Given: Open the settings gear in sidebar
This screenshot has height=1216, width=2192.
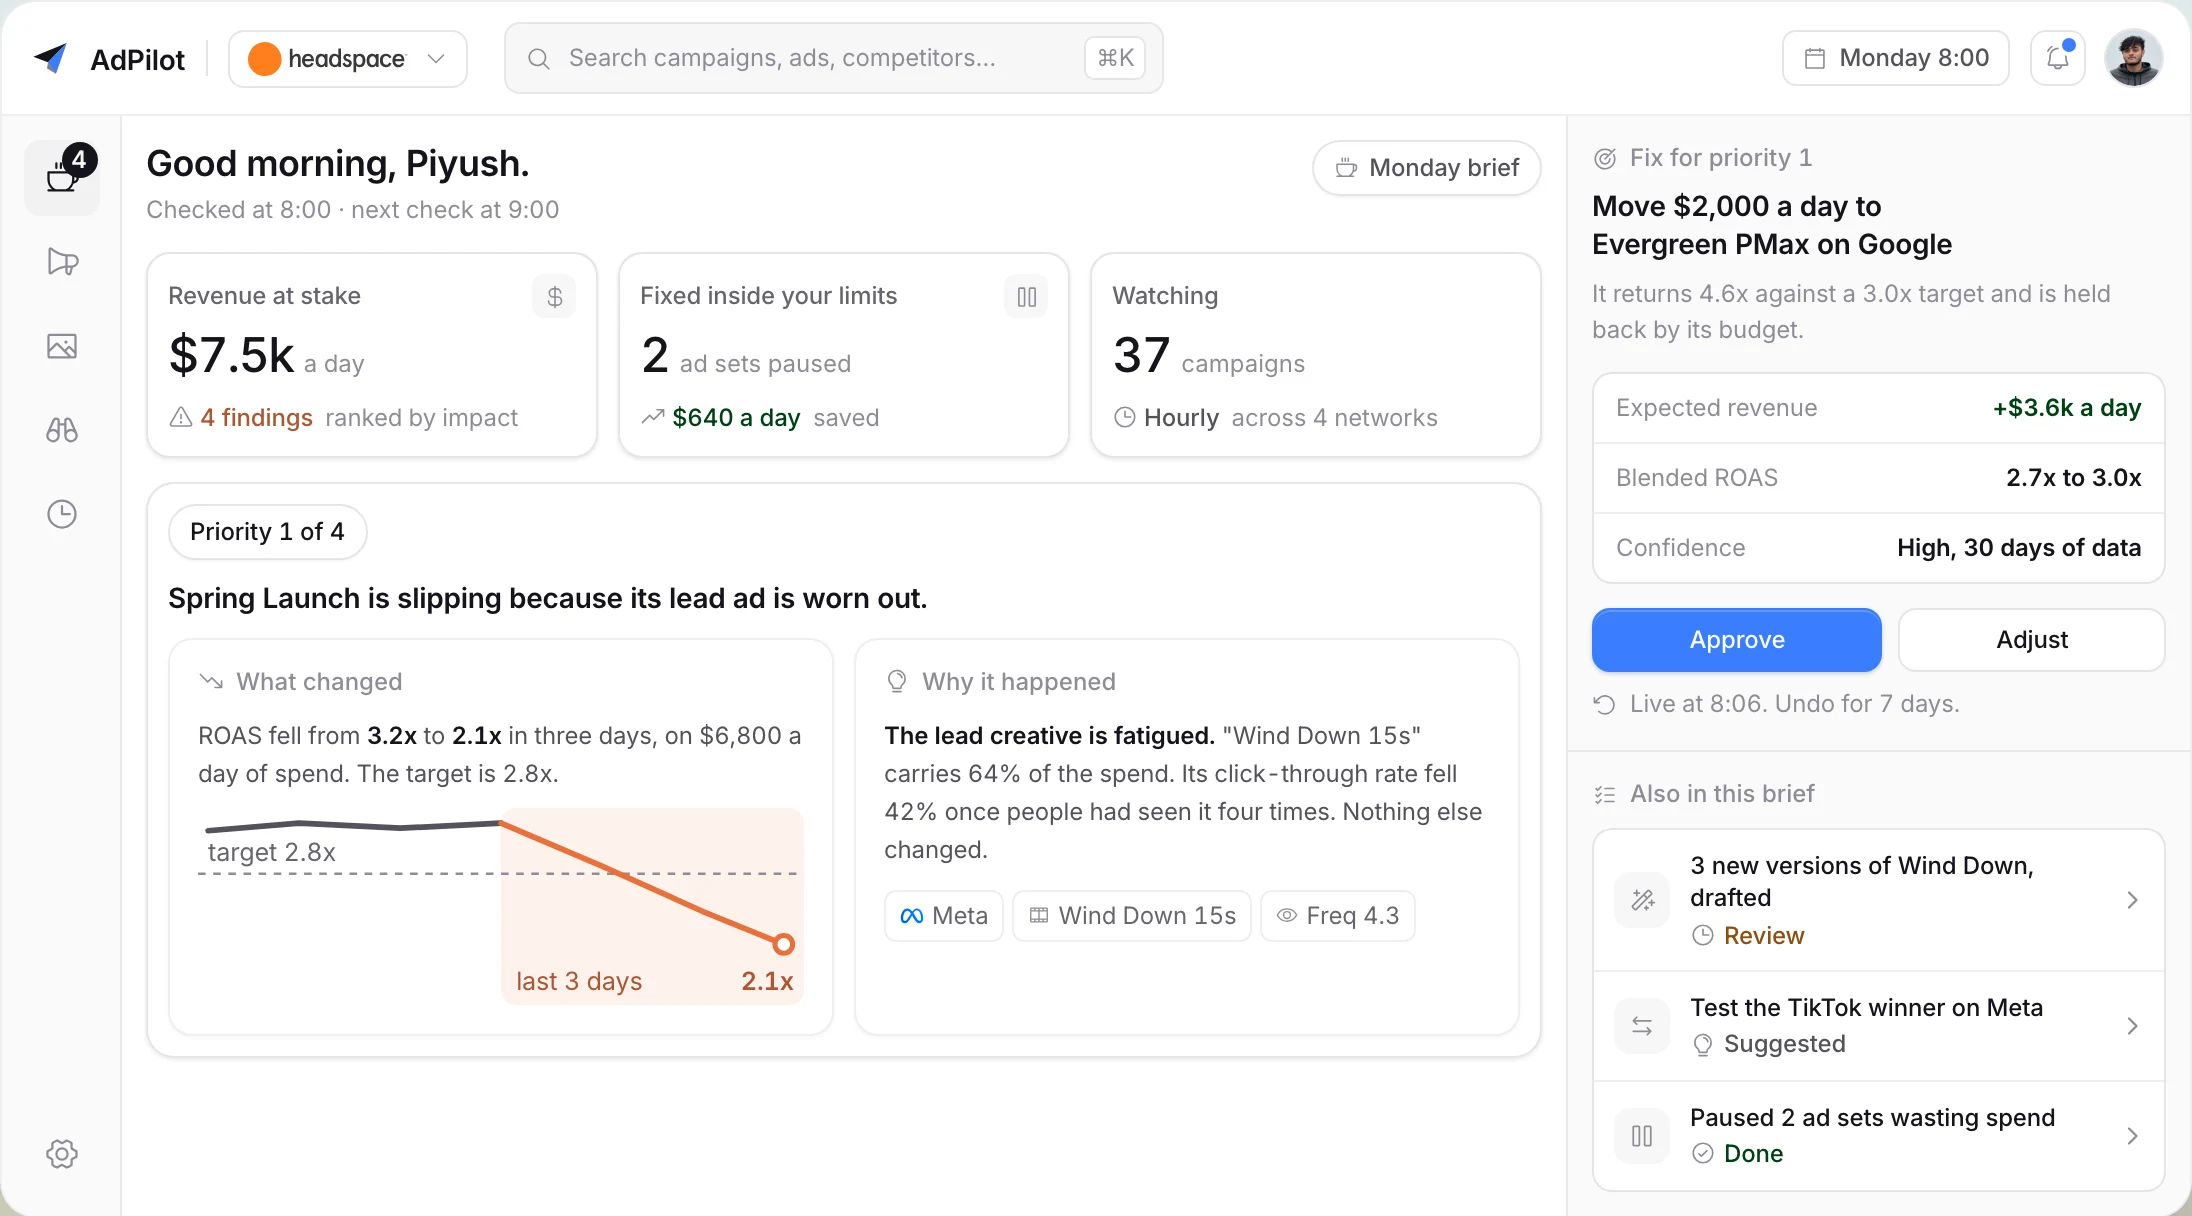Looking at the screenshot, I should tap(62, 1154).
